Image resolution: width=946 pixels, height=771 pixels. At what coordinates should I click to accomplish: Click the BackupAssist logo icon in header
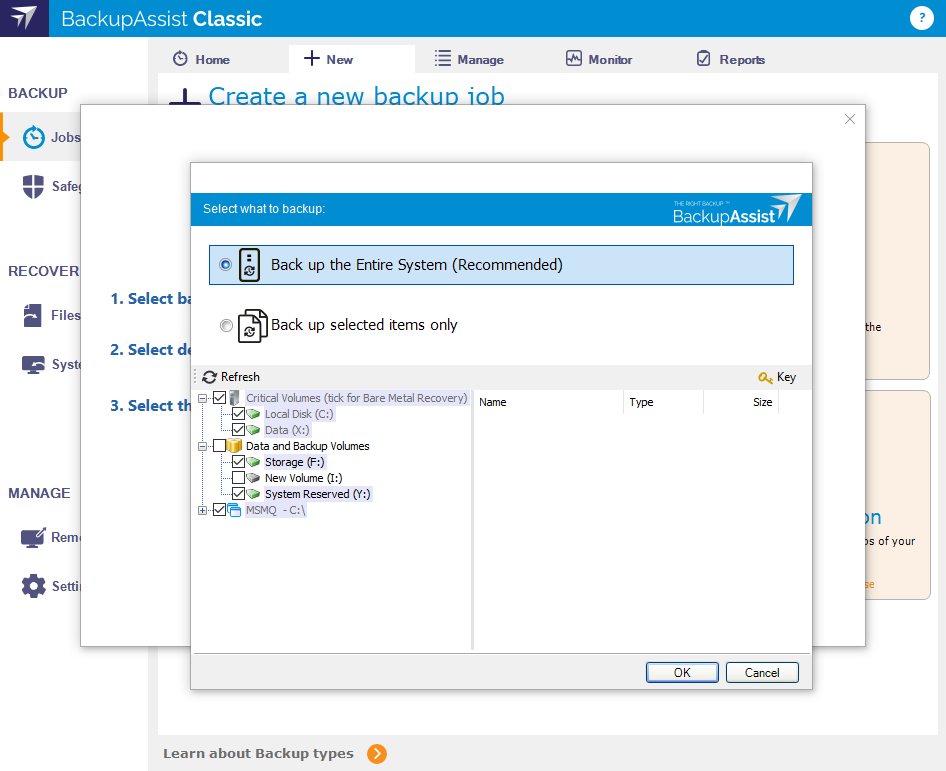click(24, 18)
